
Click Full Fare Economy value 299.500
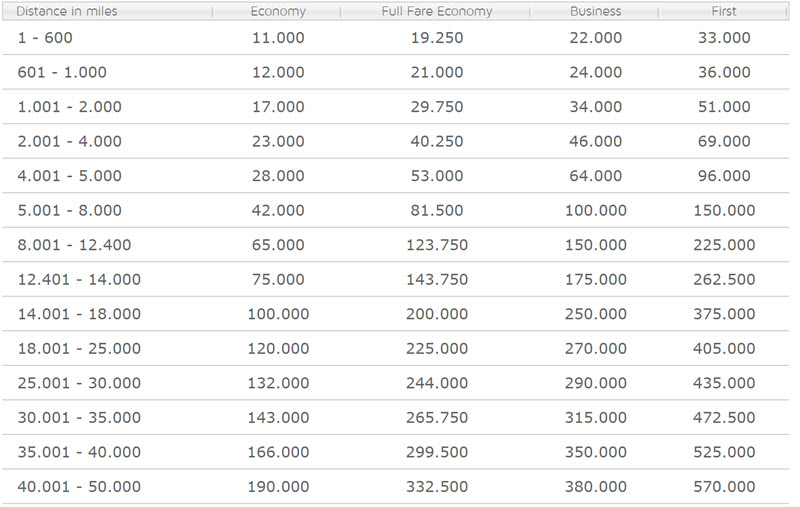437,452
